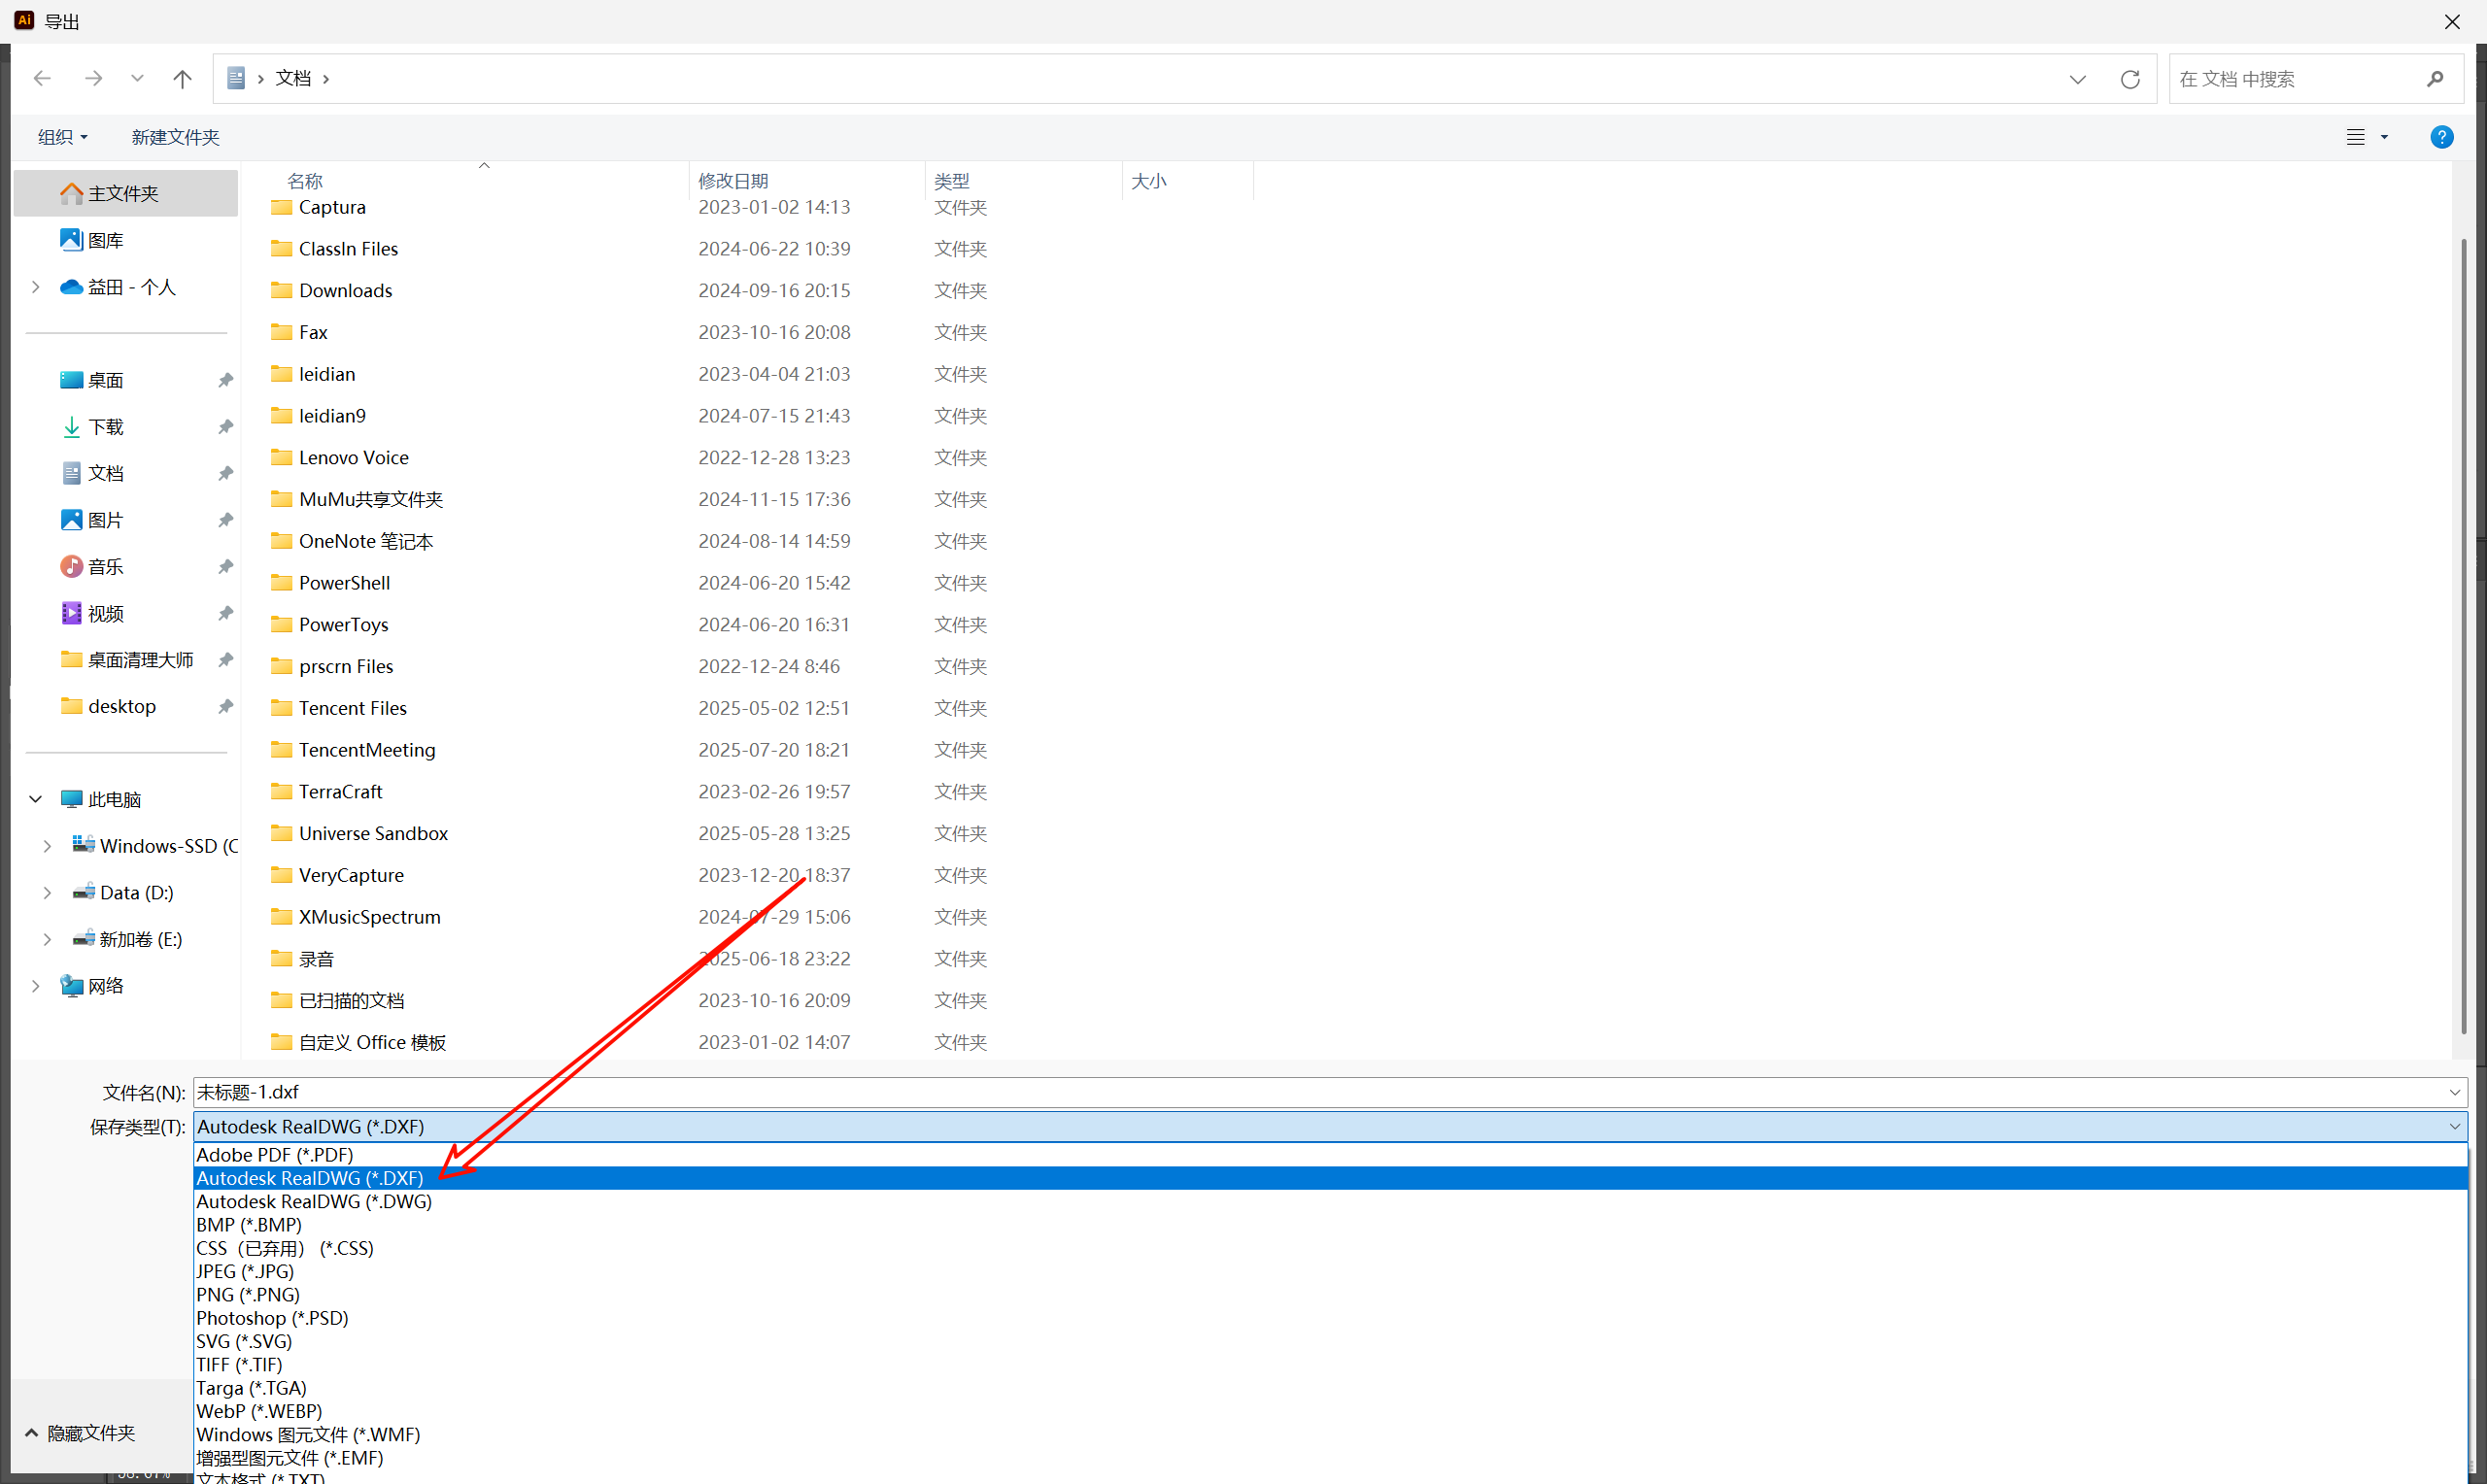Viewport: 2487px width, 1484px height.
Task: Expand the address bar history dropdown
Action: pyautogui.click(x=2077, y=79)
